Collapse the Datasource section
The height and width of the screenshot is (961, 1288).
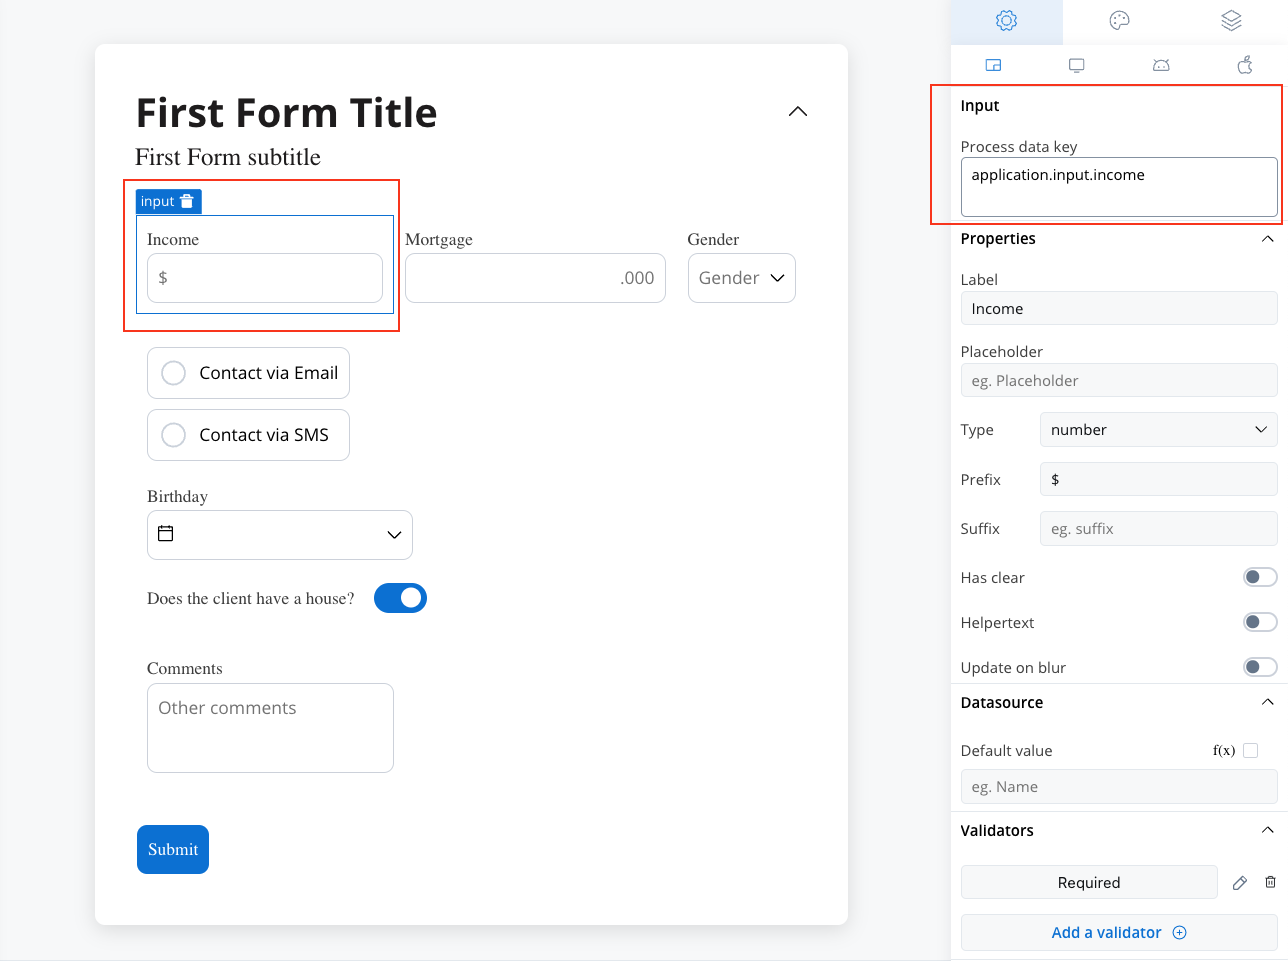coord(1268,702)
